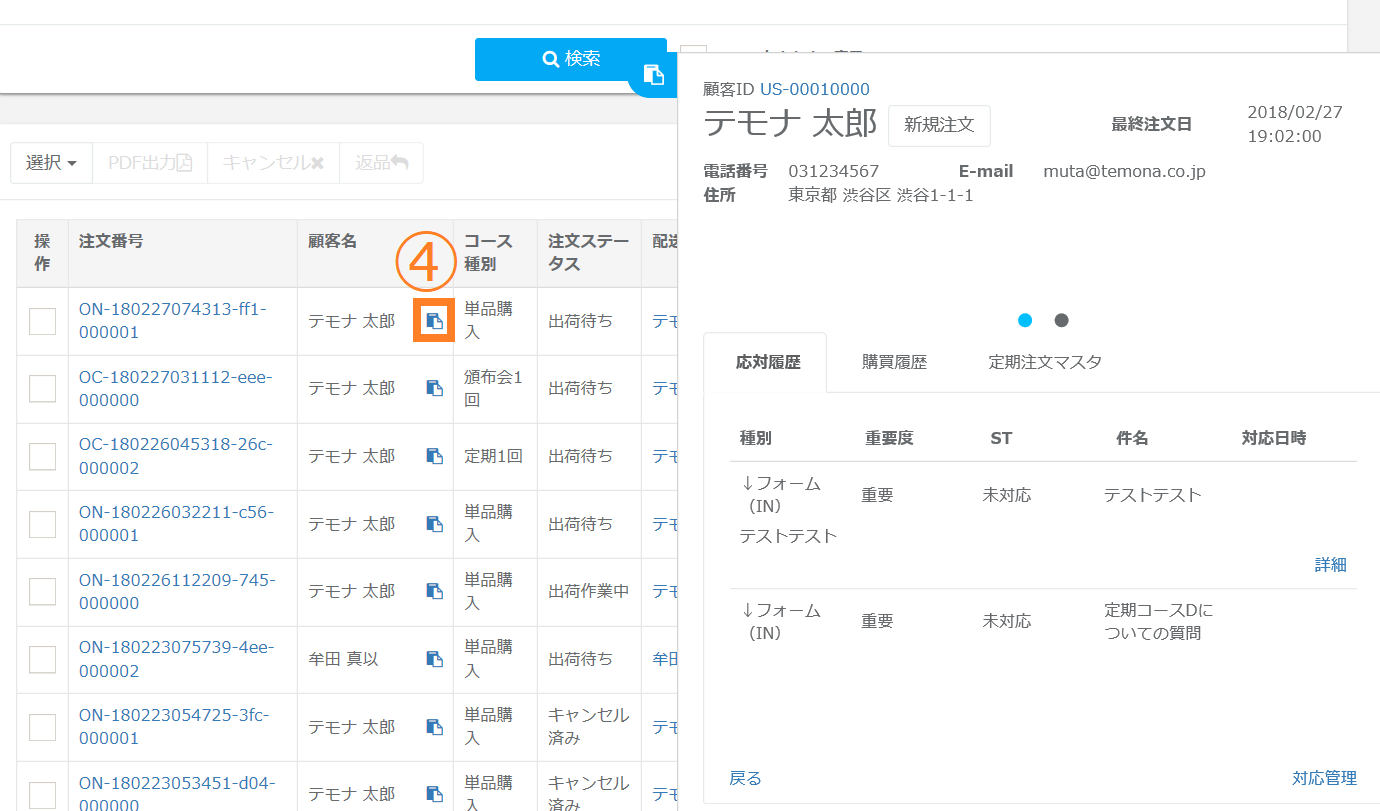Click customer icon in row OC-180226045318-26c-000002
Screen dimensions: 1380x811
pyautogui.click(x=434, y=456)
